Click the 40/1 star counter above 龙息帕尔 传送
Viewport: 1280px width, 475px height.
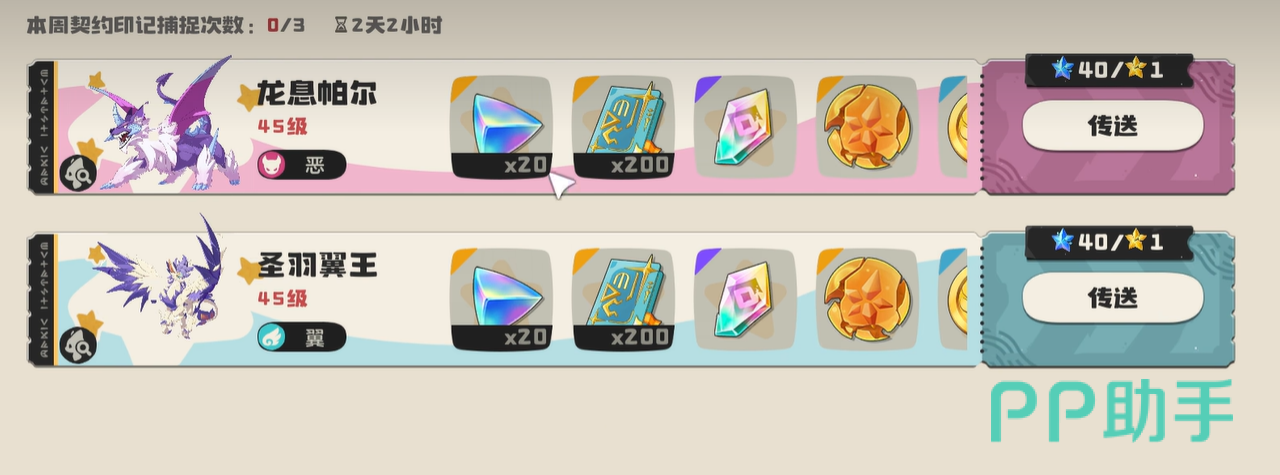click(x=1108, y=70)
